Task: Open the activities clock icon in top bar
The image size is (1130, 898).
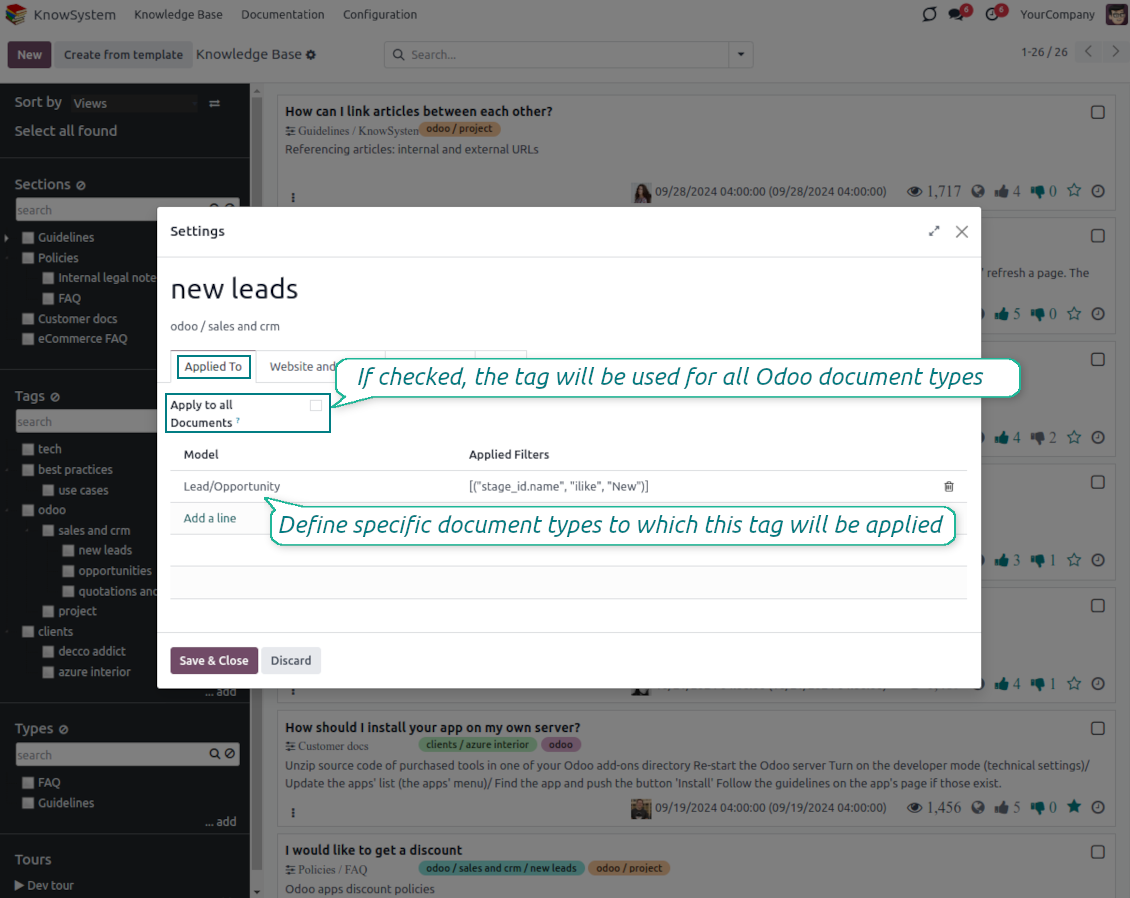Action: 993,14
